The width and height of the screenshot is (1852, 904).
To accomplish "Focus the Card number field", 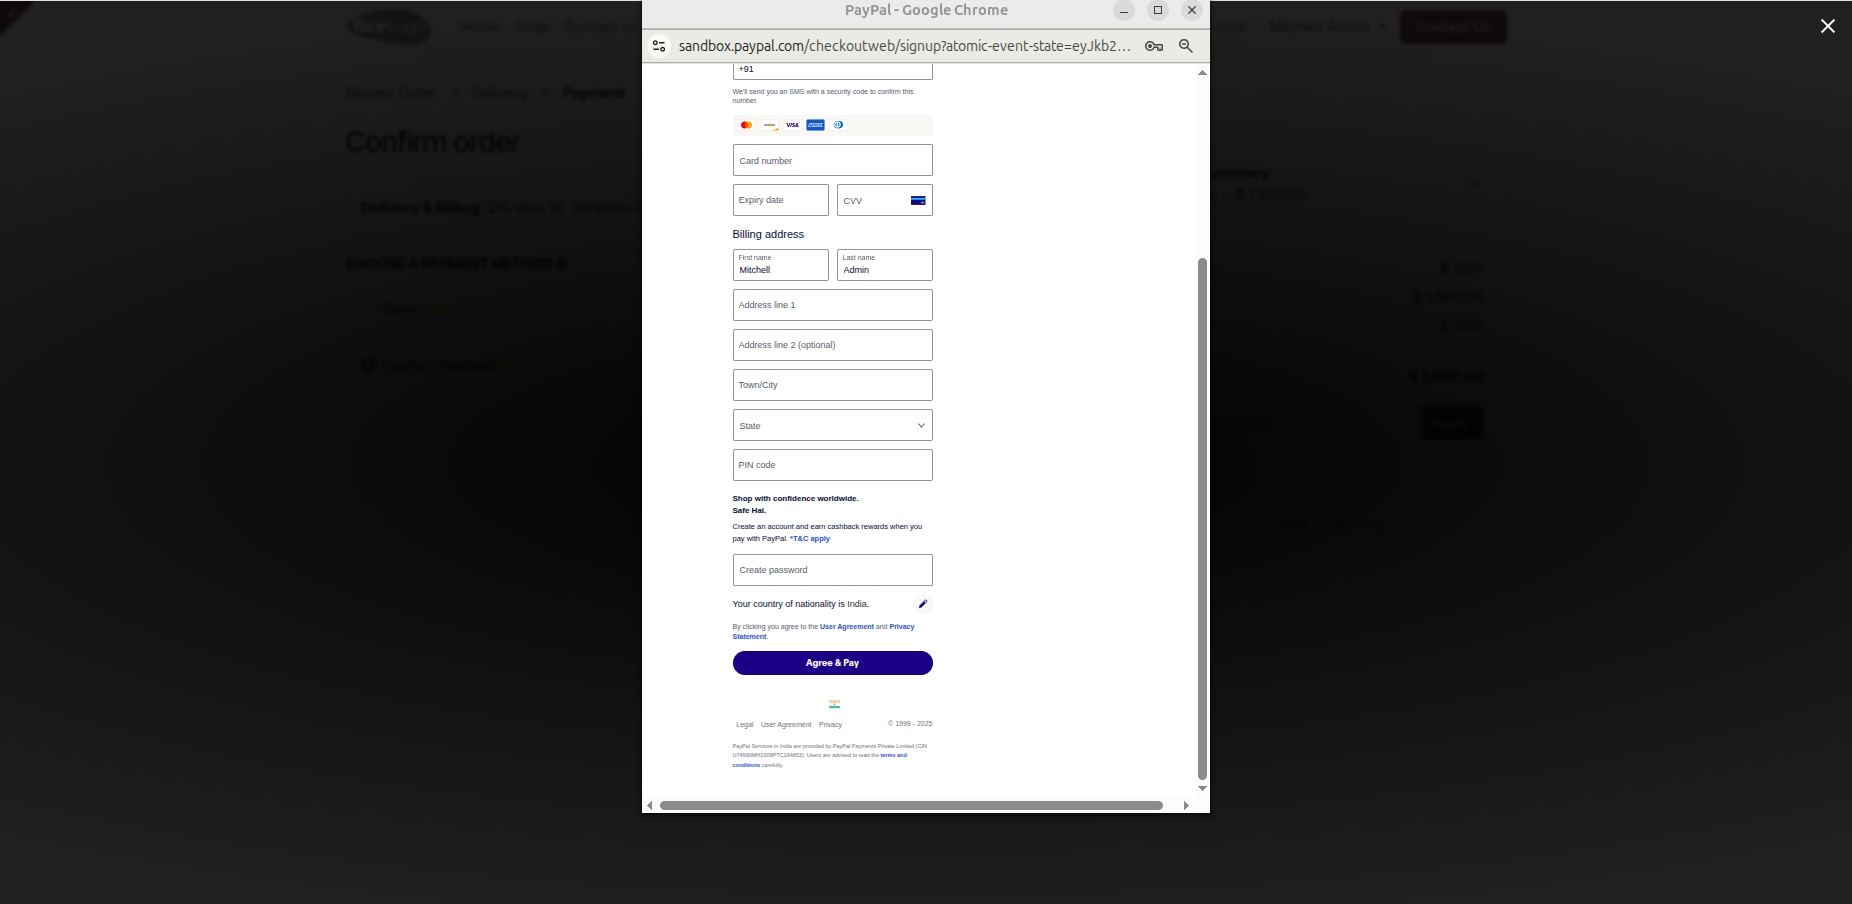I will (x=833, y=160).
